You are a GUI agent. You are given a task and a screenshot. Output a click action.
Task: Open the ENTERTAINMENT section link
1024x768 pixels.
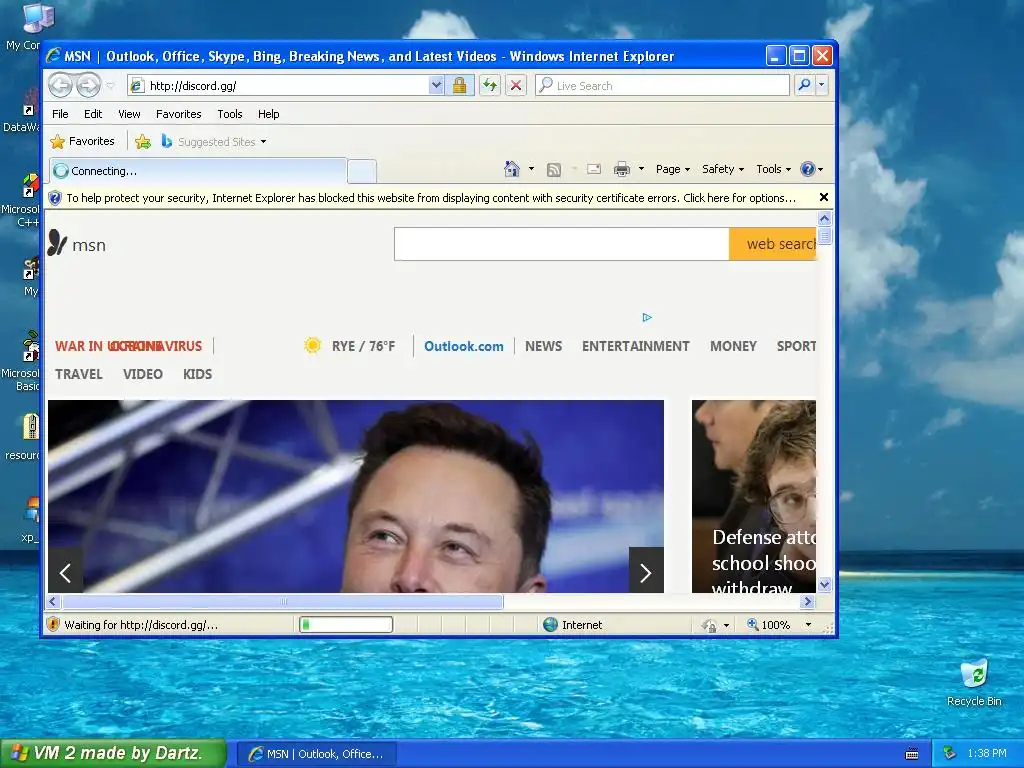click(x=635, y=346)
